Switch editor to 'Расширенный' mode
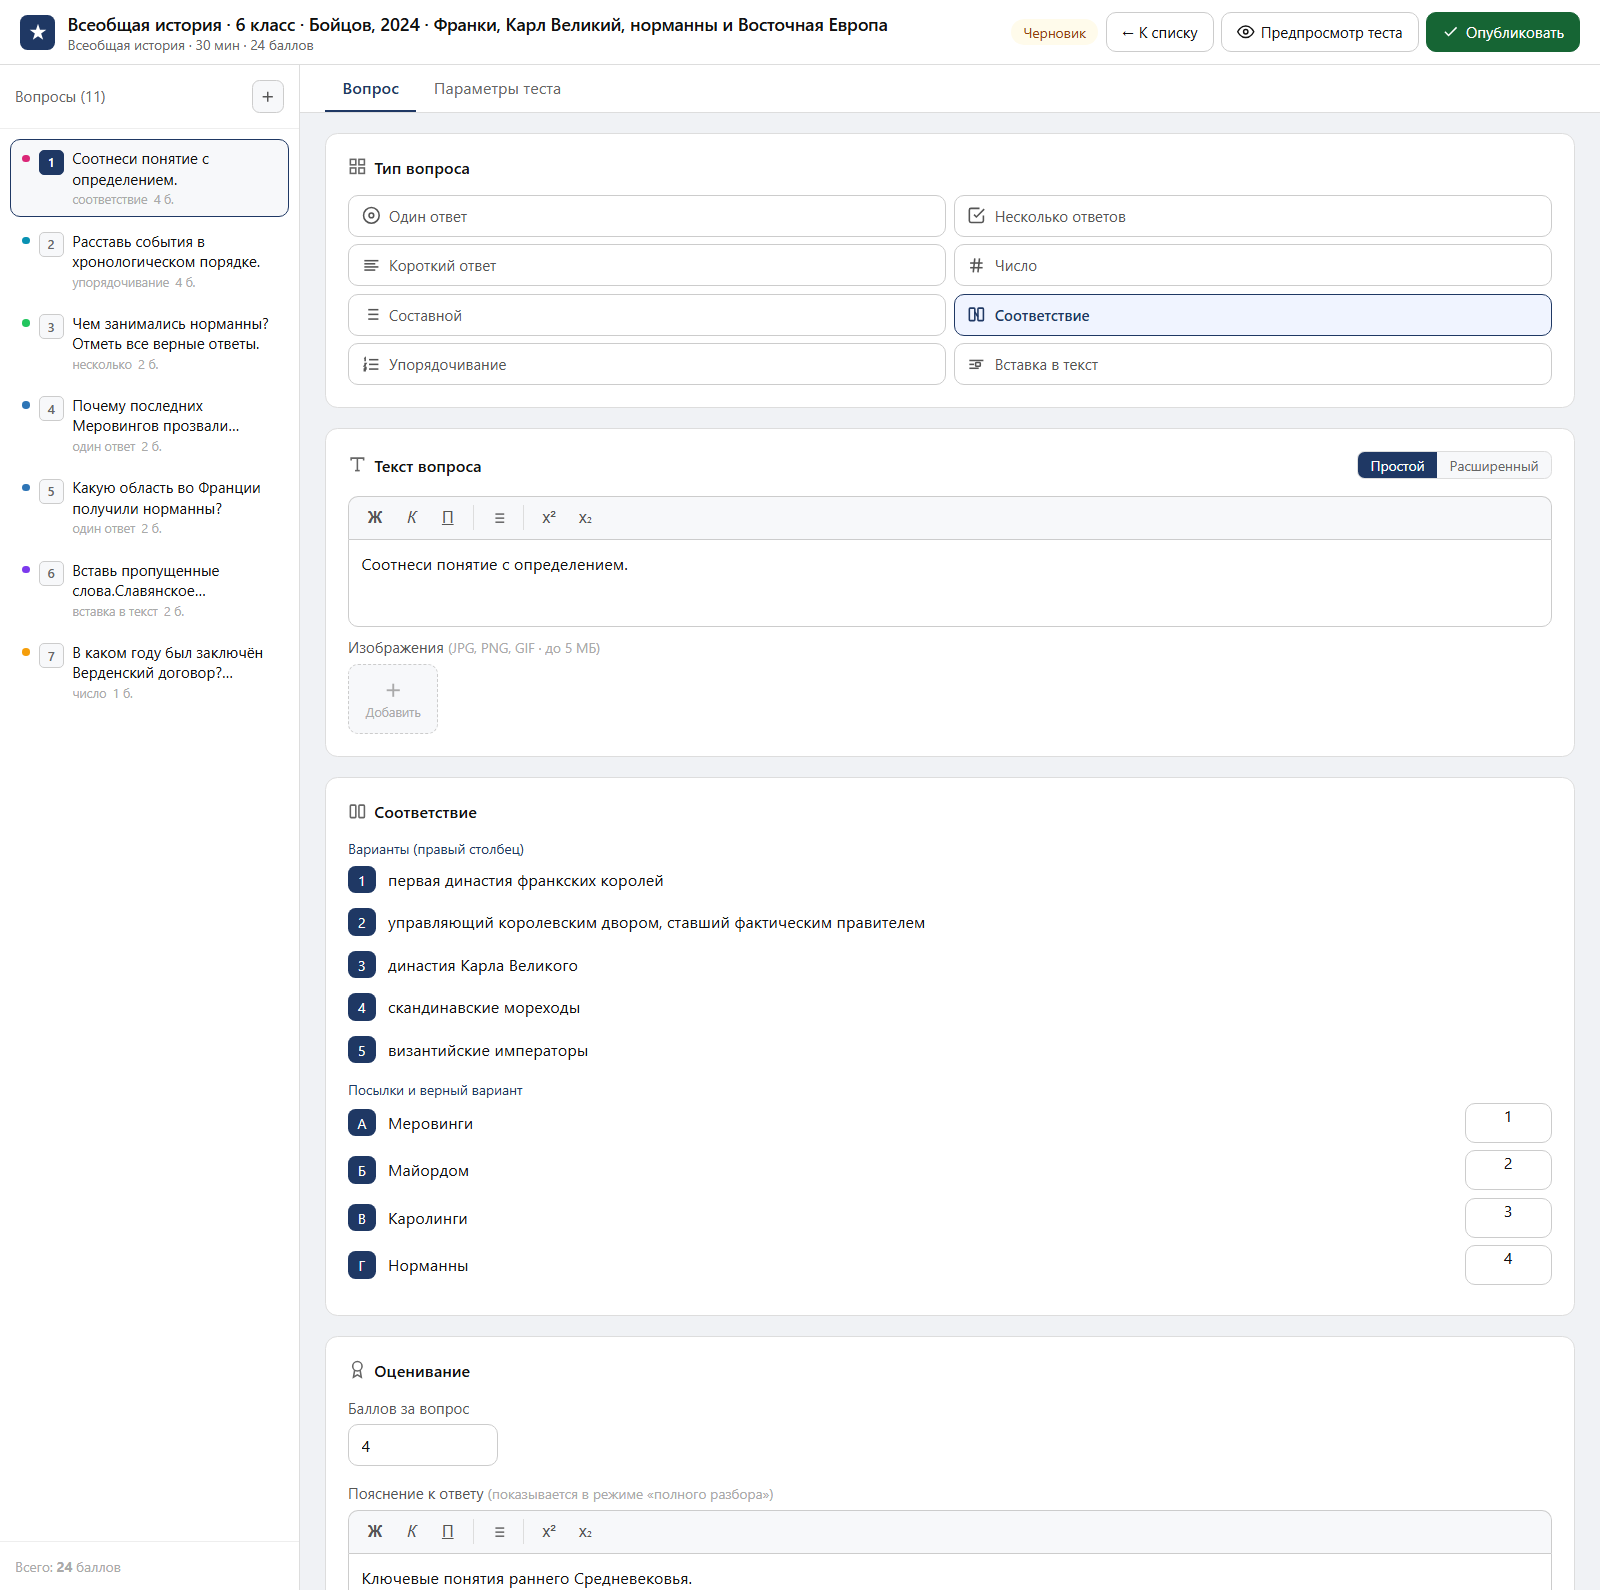This screenshot has height=1590, width=1600. point(1494,466)
